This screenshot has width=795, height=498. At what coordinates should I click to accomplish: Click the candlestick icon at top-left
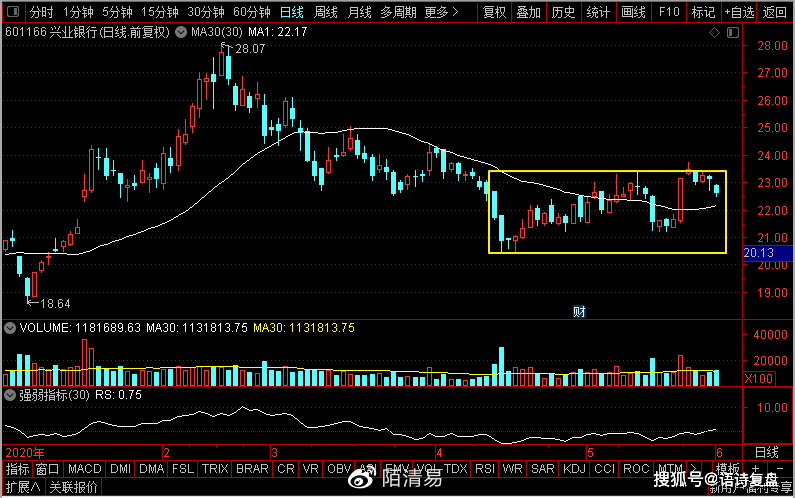12,13
